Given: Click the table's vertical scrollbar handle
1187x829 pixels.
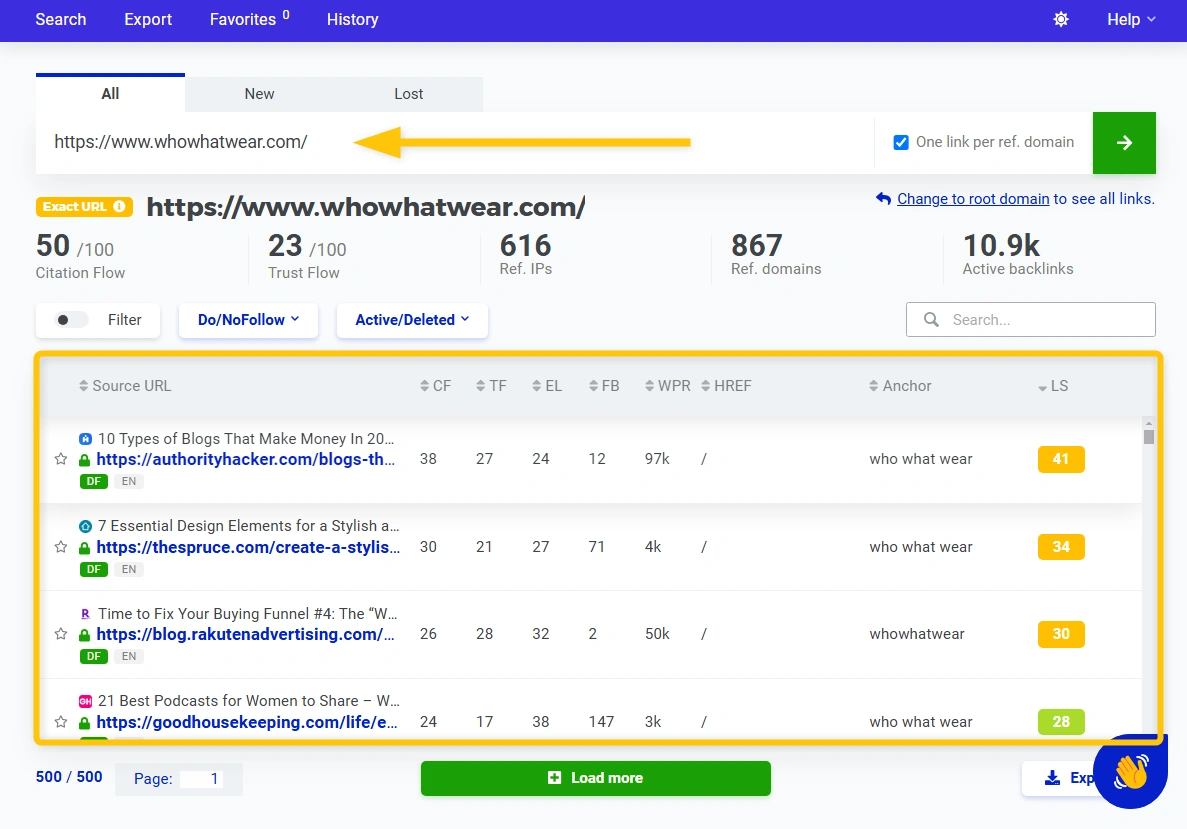Looking at the screenshot, I should (1148, 437).
